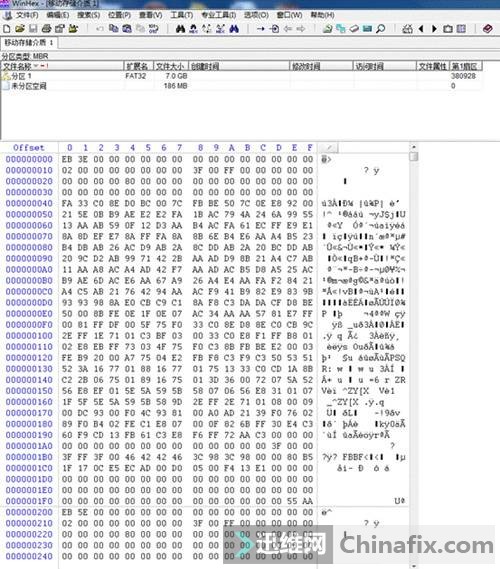Screen dimensions: 500x569
Task: Click the black right arrow navigation icon
Action: point(434,29)
